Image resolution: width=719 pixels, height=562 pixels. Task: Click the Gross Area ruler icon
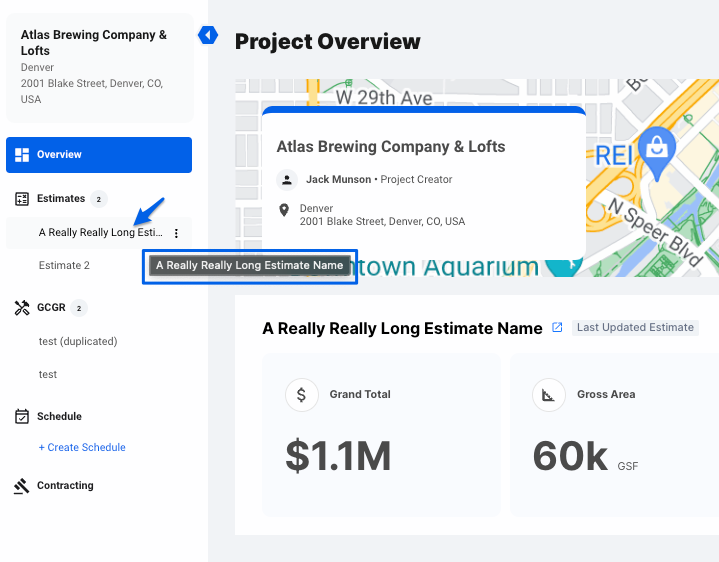(548, 395)
